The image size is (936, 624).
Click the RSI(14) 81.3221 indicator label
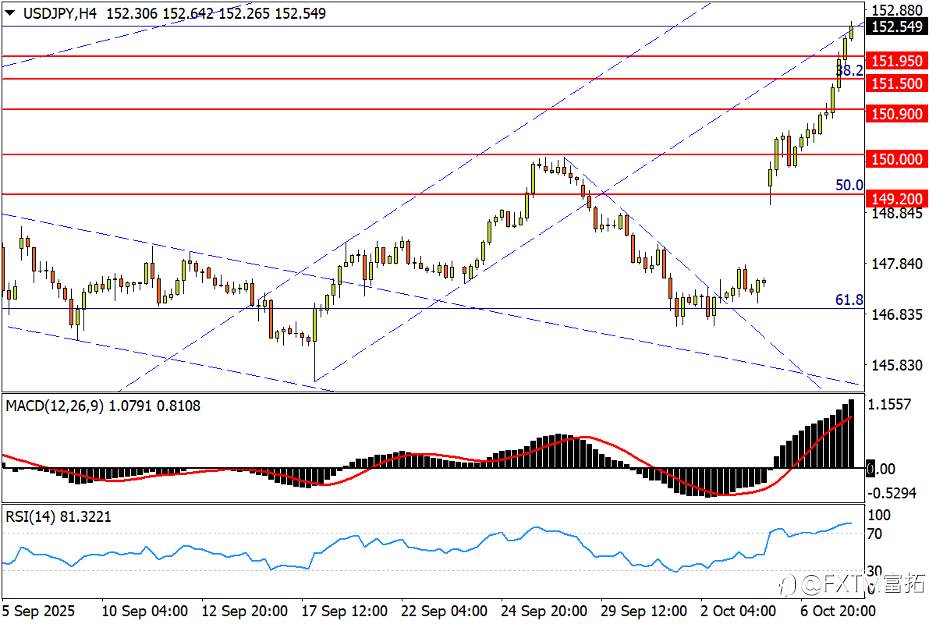(58, 517)
